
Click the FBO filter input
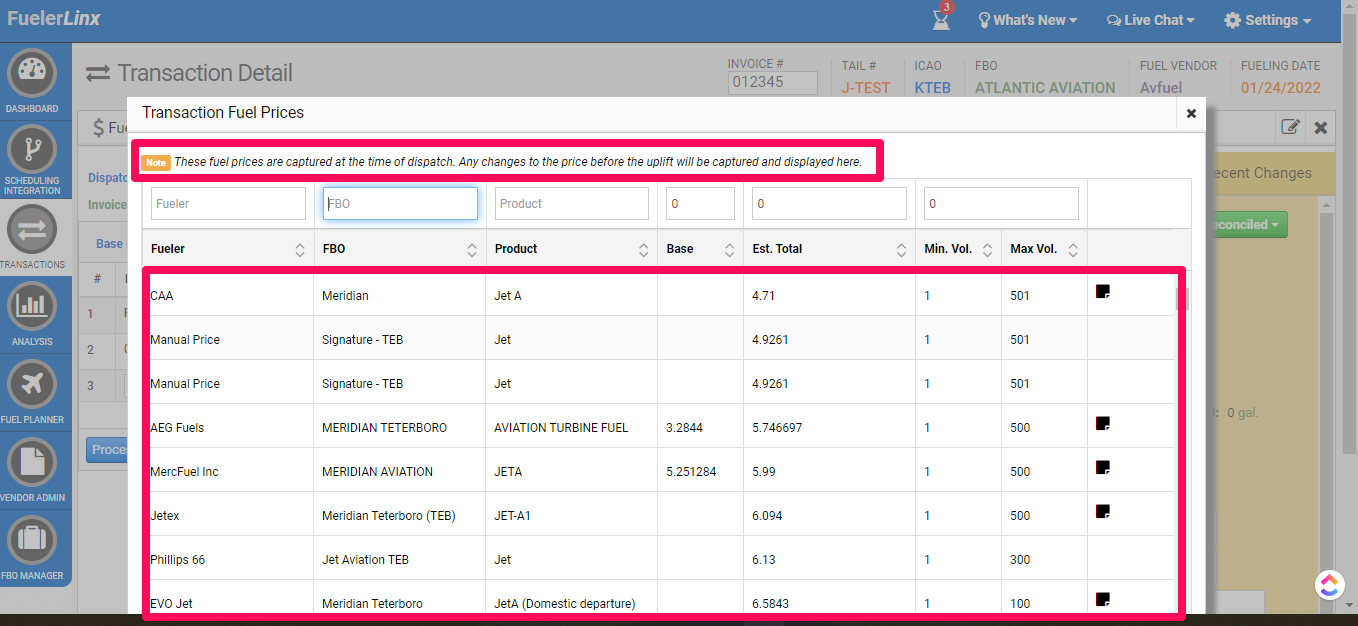tap(400, 203)
